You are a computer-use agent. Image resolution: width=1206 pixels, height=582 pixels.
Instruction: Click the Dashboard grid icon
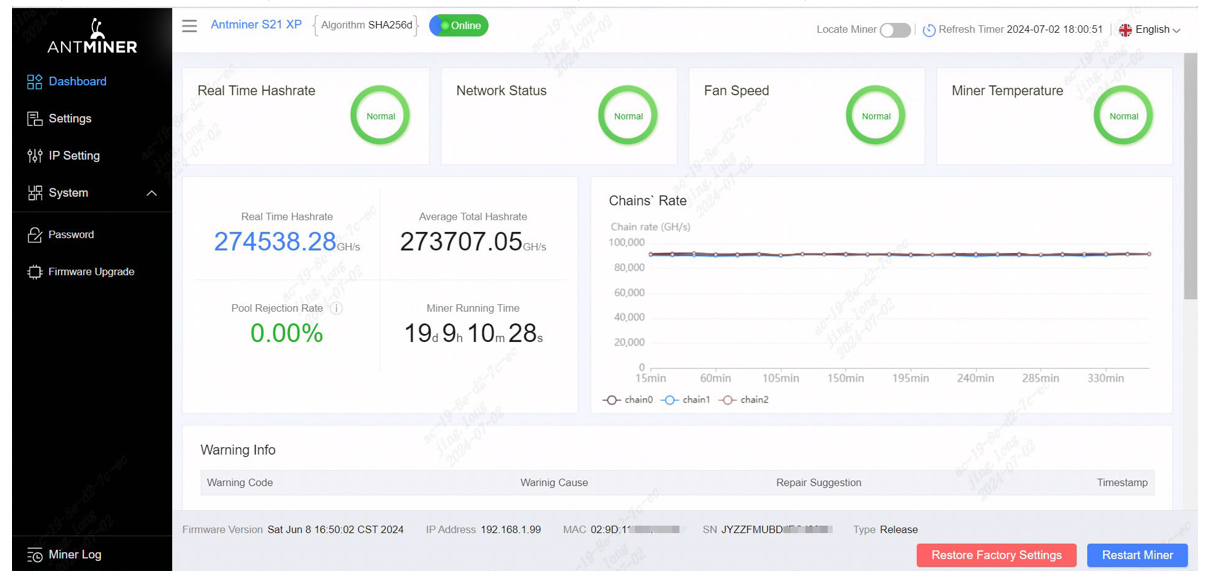35,82
